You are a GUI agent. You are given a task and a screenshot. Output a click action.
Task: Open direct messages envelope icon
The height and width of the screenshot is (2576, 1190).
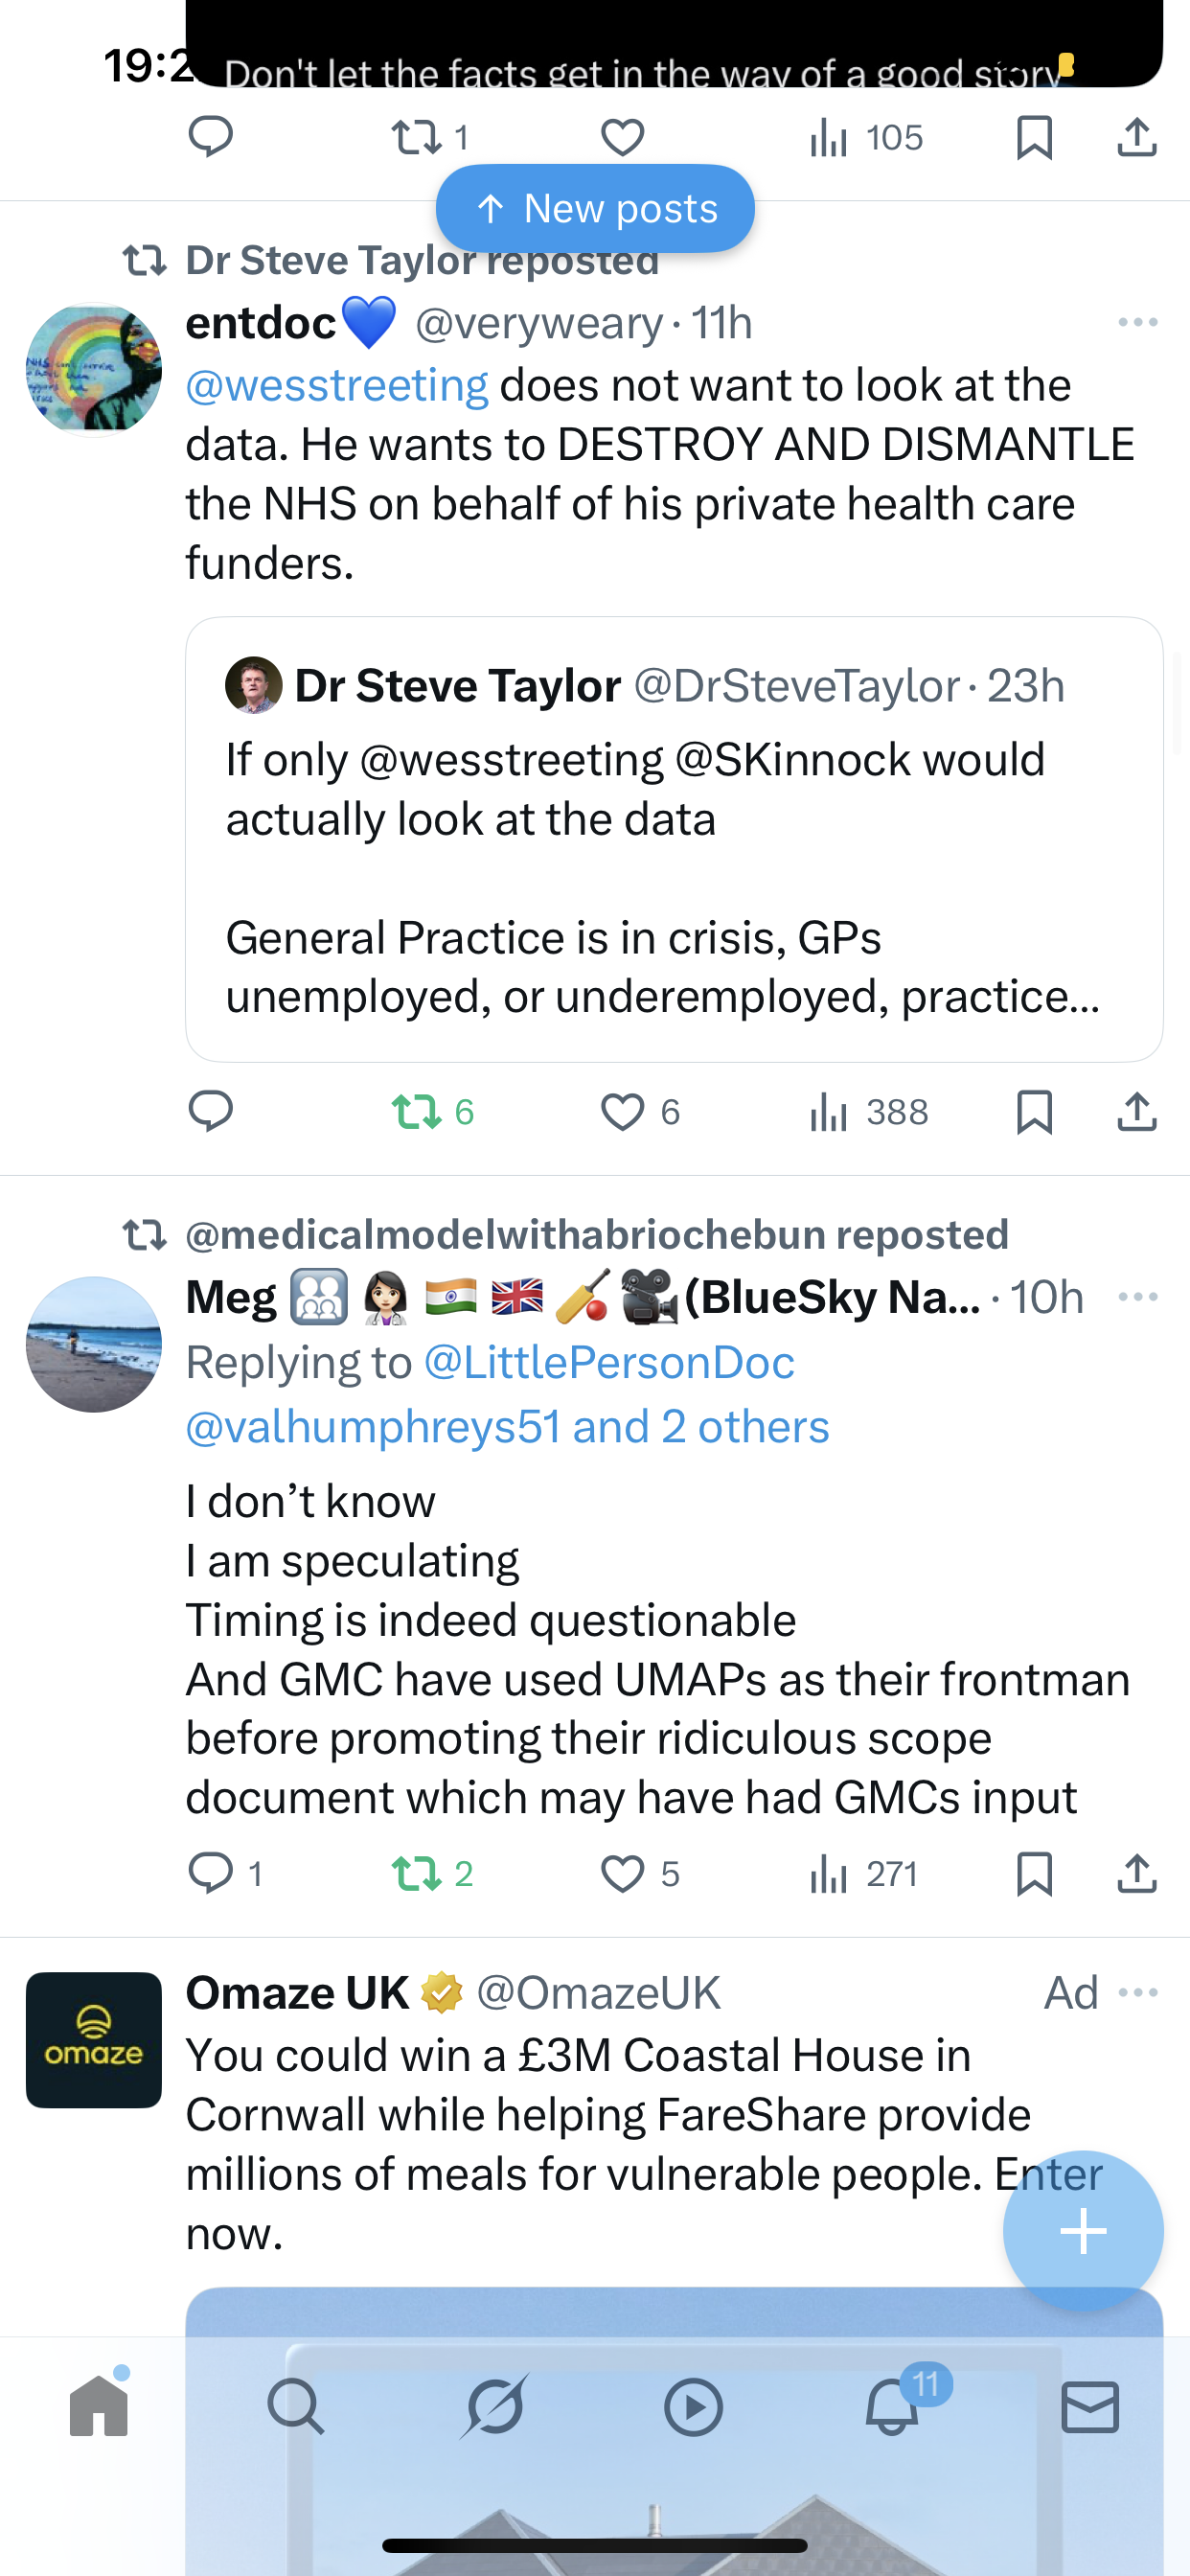[1090, 2406]
